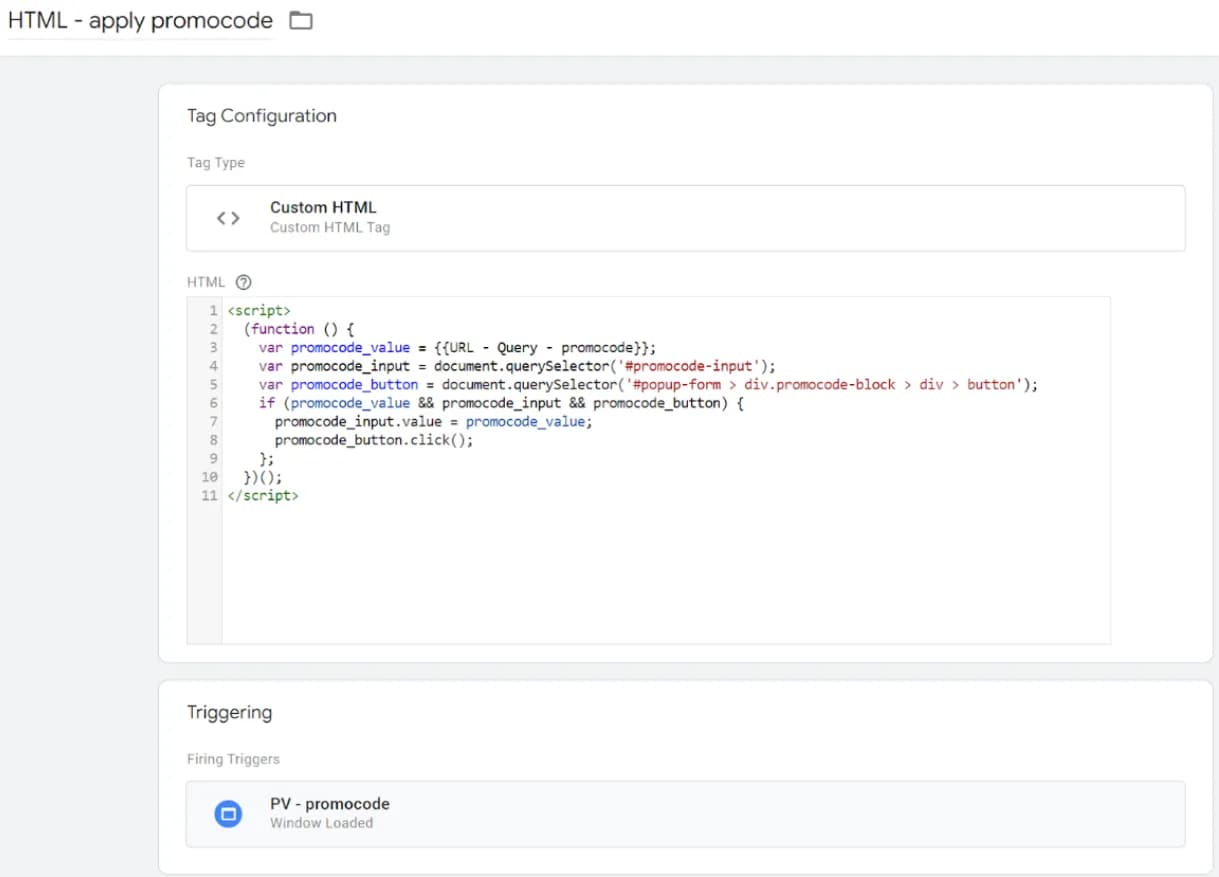Click the '#promocode-input' selector string
The width and height of the screenshot is (1219, 877).
coord(691,366)
